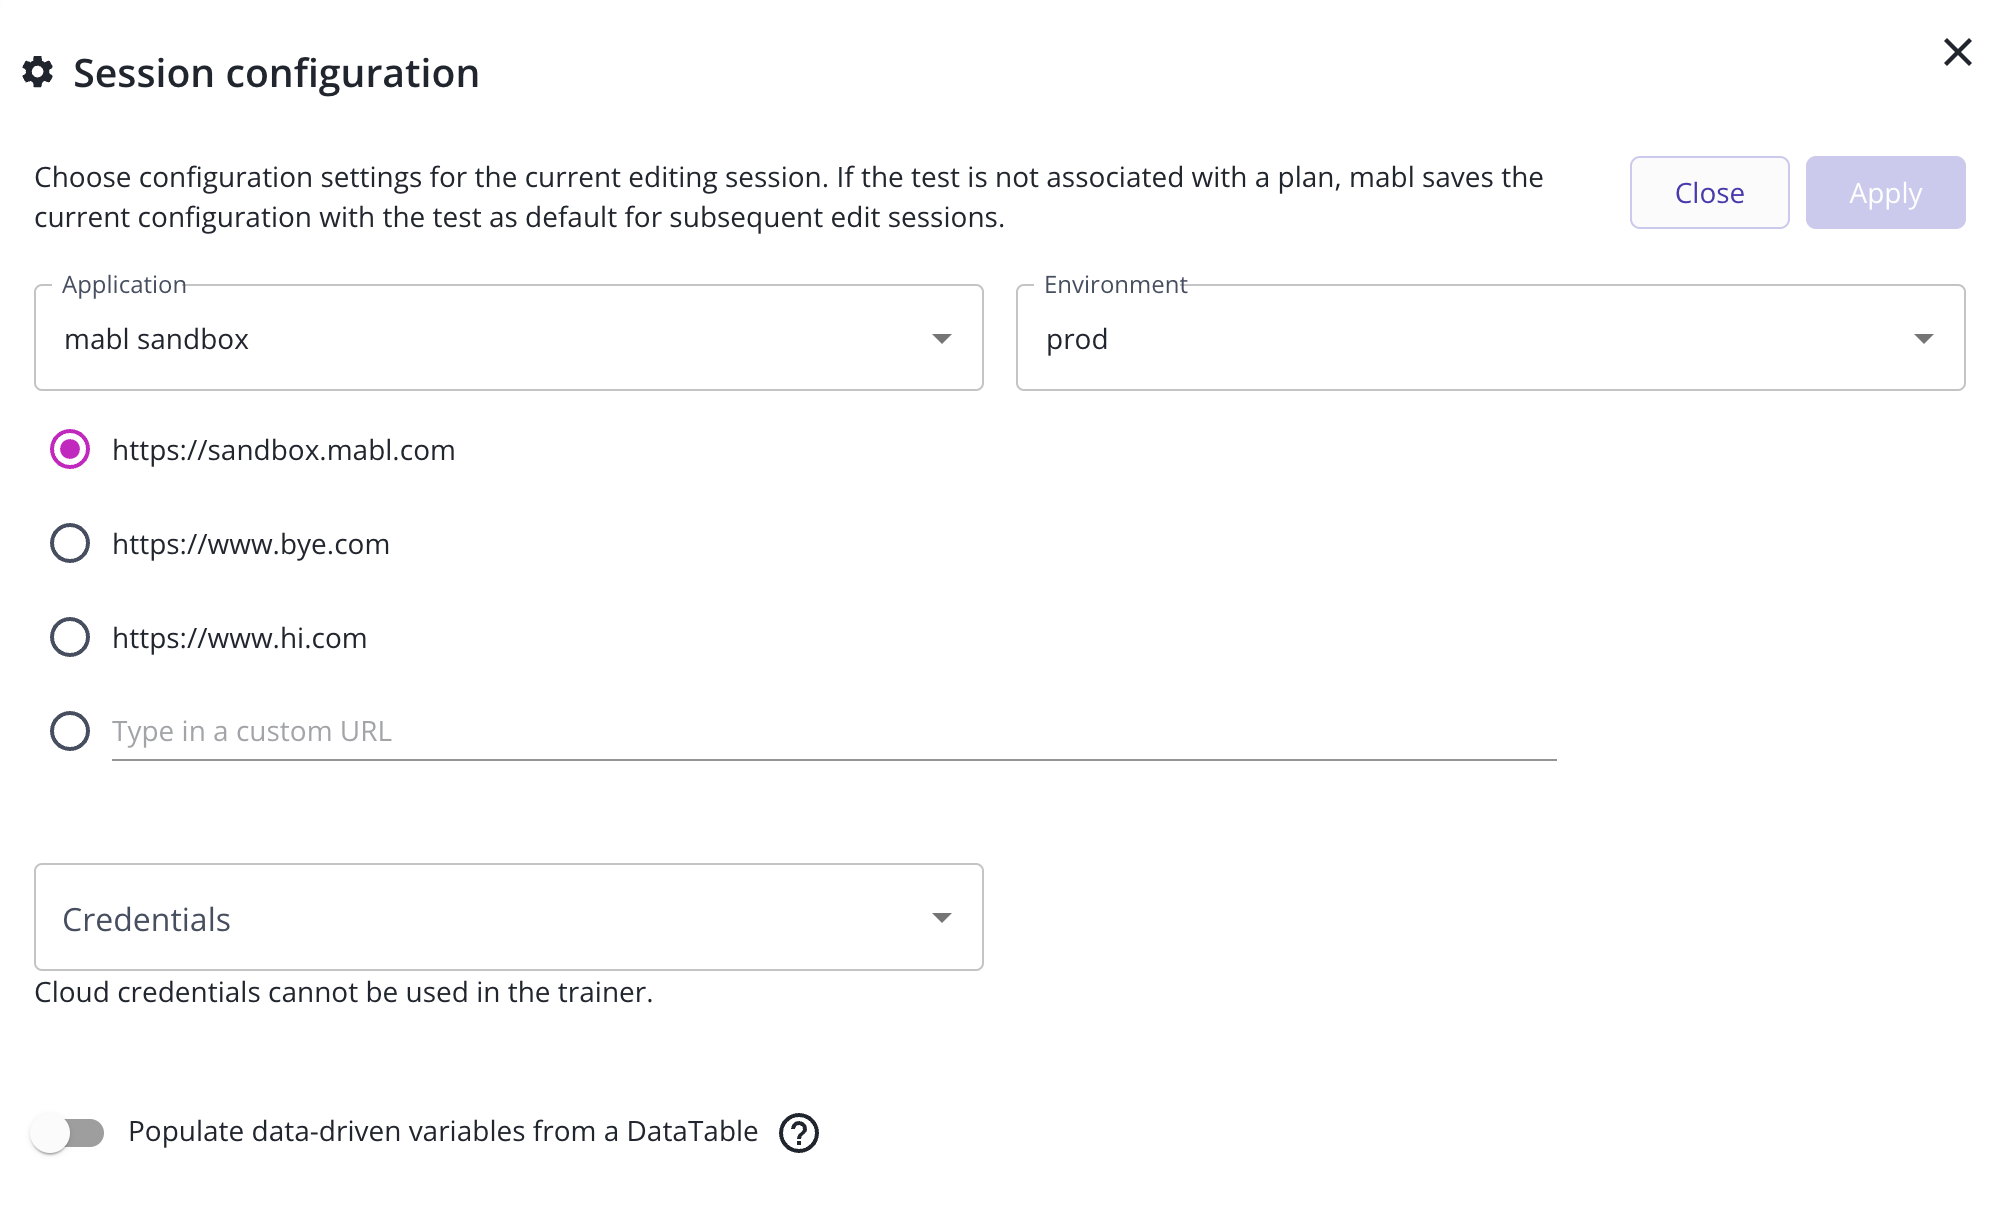1994x1206 pixels.
Task: Click the Close button
Action: pos(1709,192)
